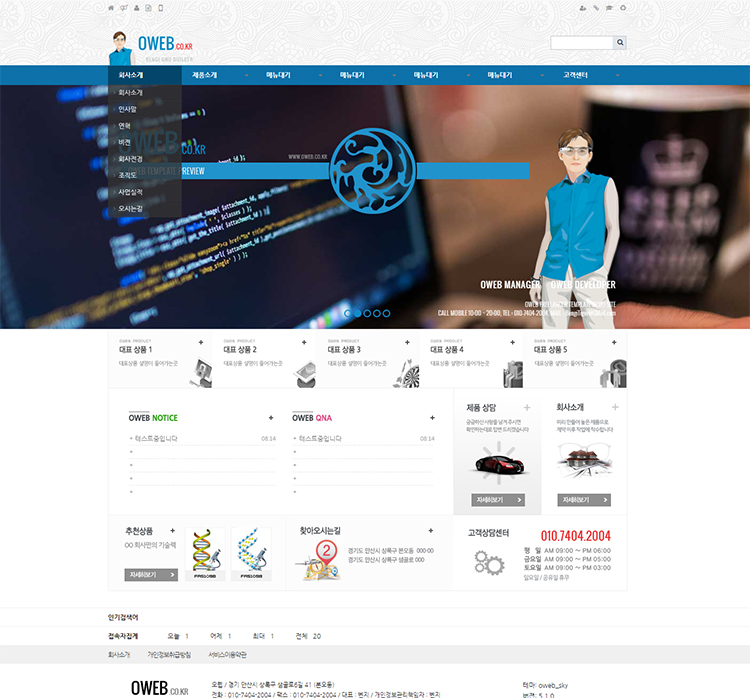
Task: Click plus icon beside 회사소개 side card
Action: [615, 407]
